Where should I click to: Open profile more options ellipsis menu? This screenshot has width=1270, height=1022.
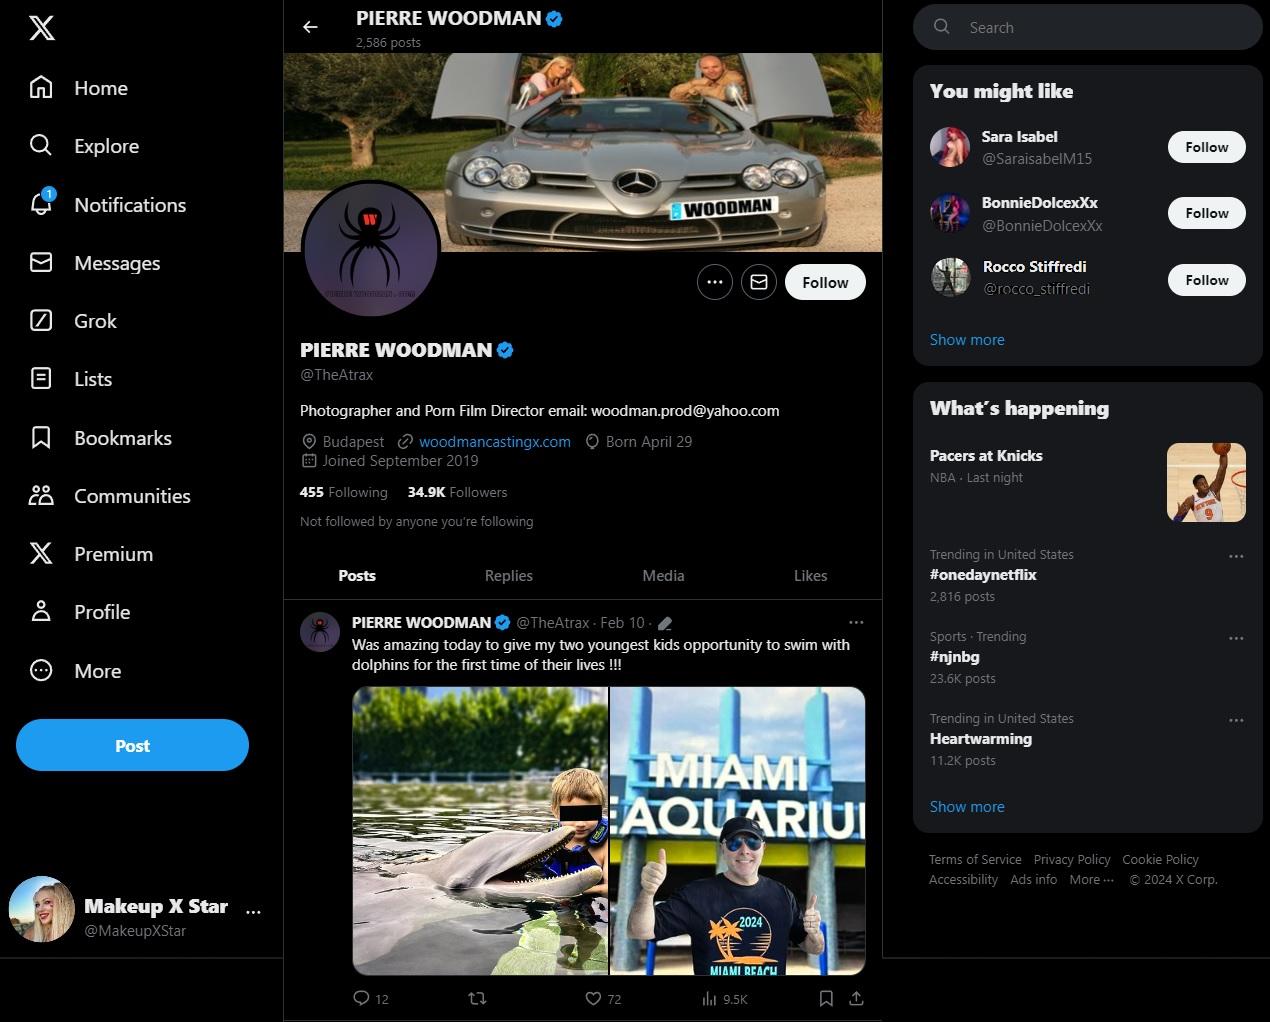coord(714,282)
